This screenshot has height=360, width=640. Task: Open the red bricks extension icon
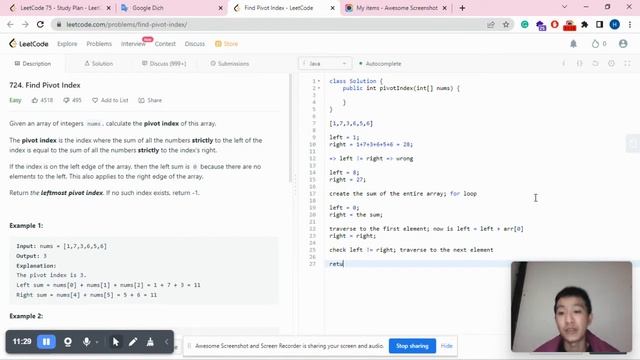tap(569, 25)
